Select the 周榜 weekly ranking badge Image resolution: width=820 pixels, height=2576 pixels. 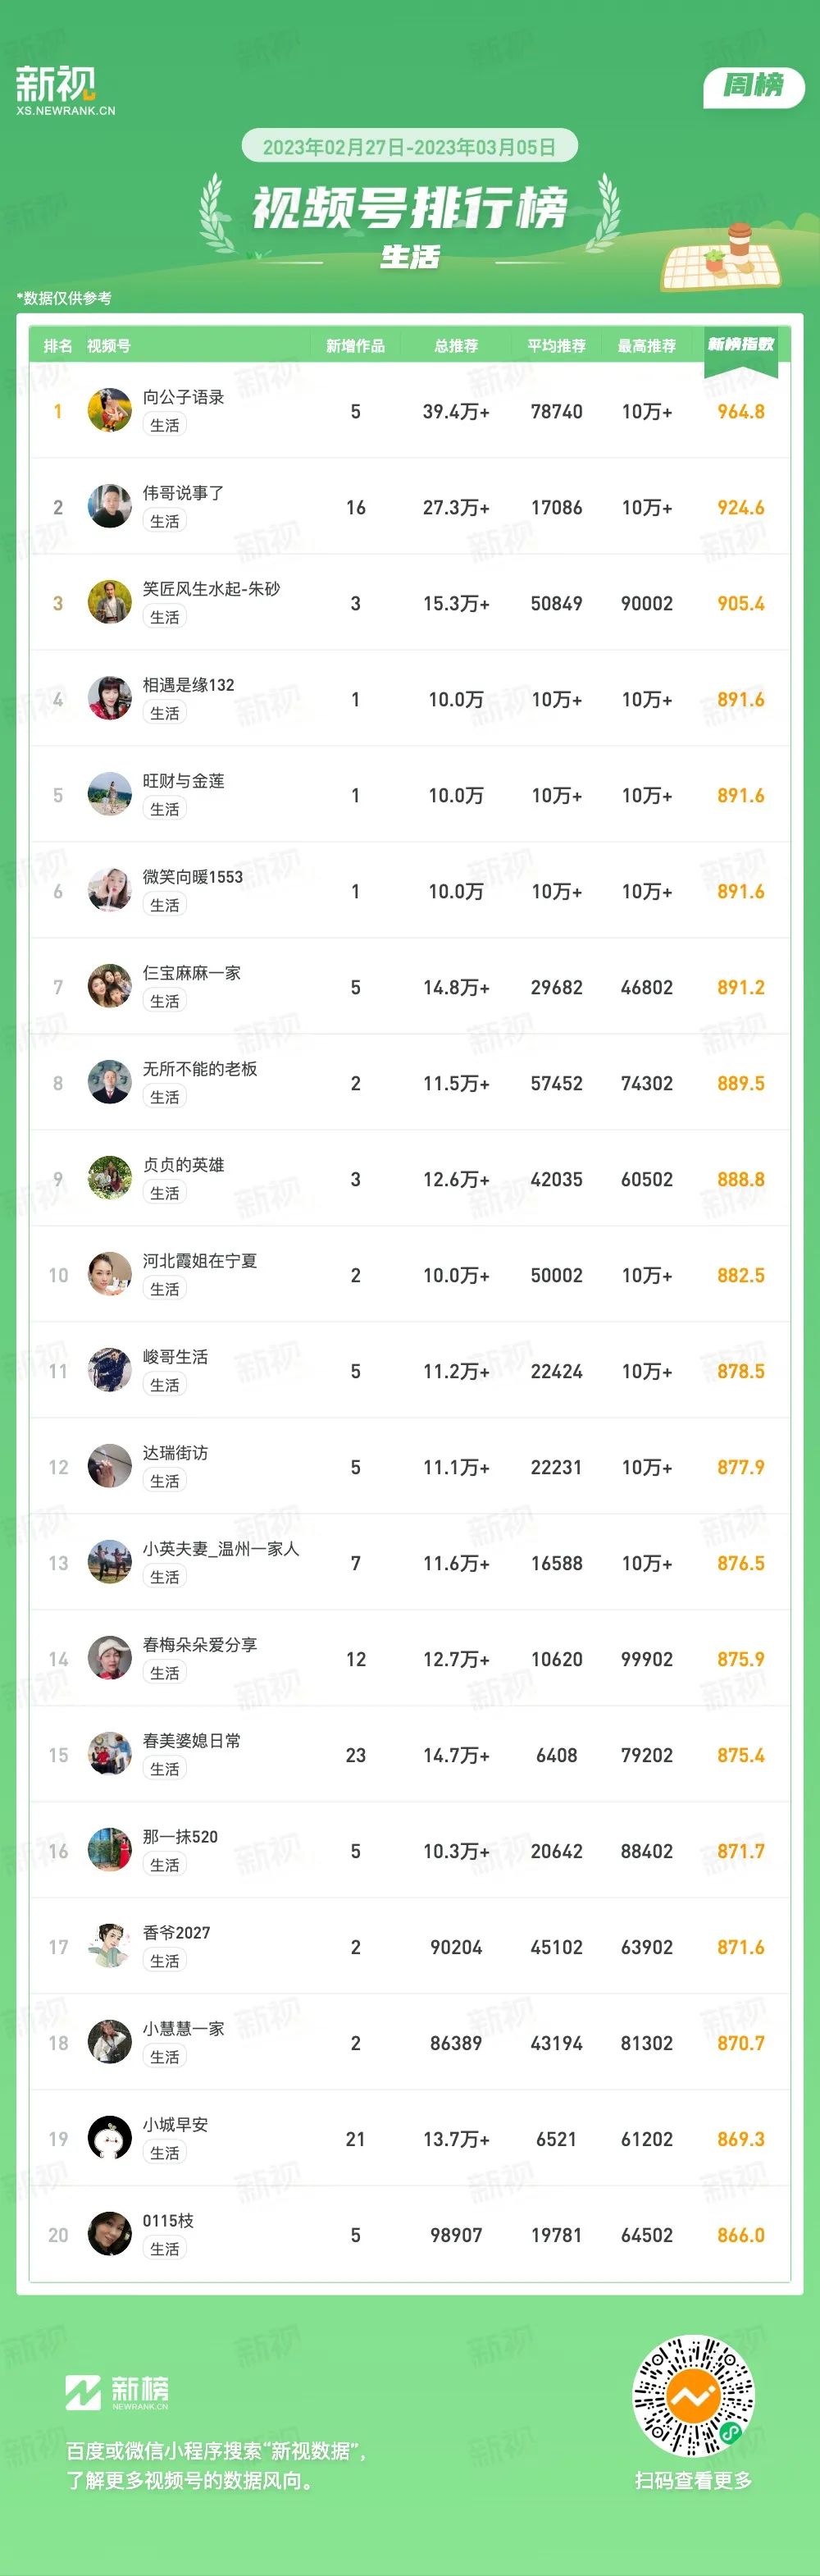(x=754, y=86)
